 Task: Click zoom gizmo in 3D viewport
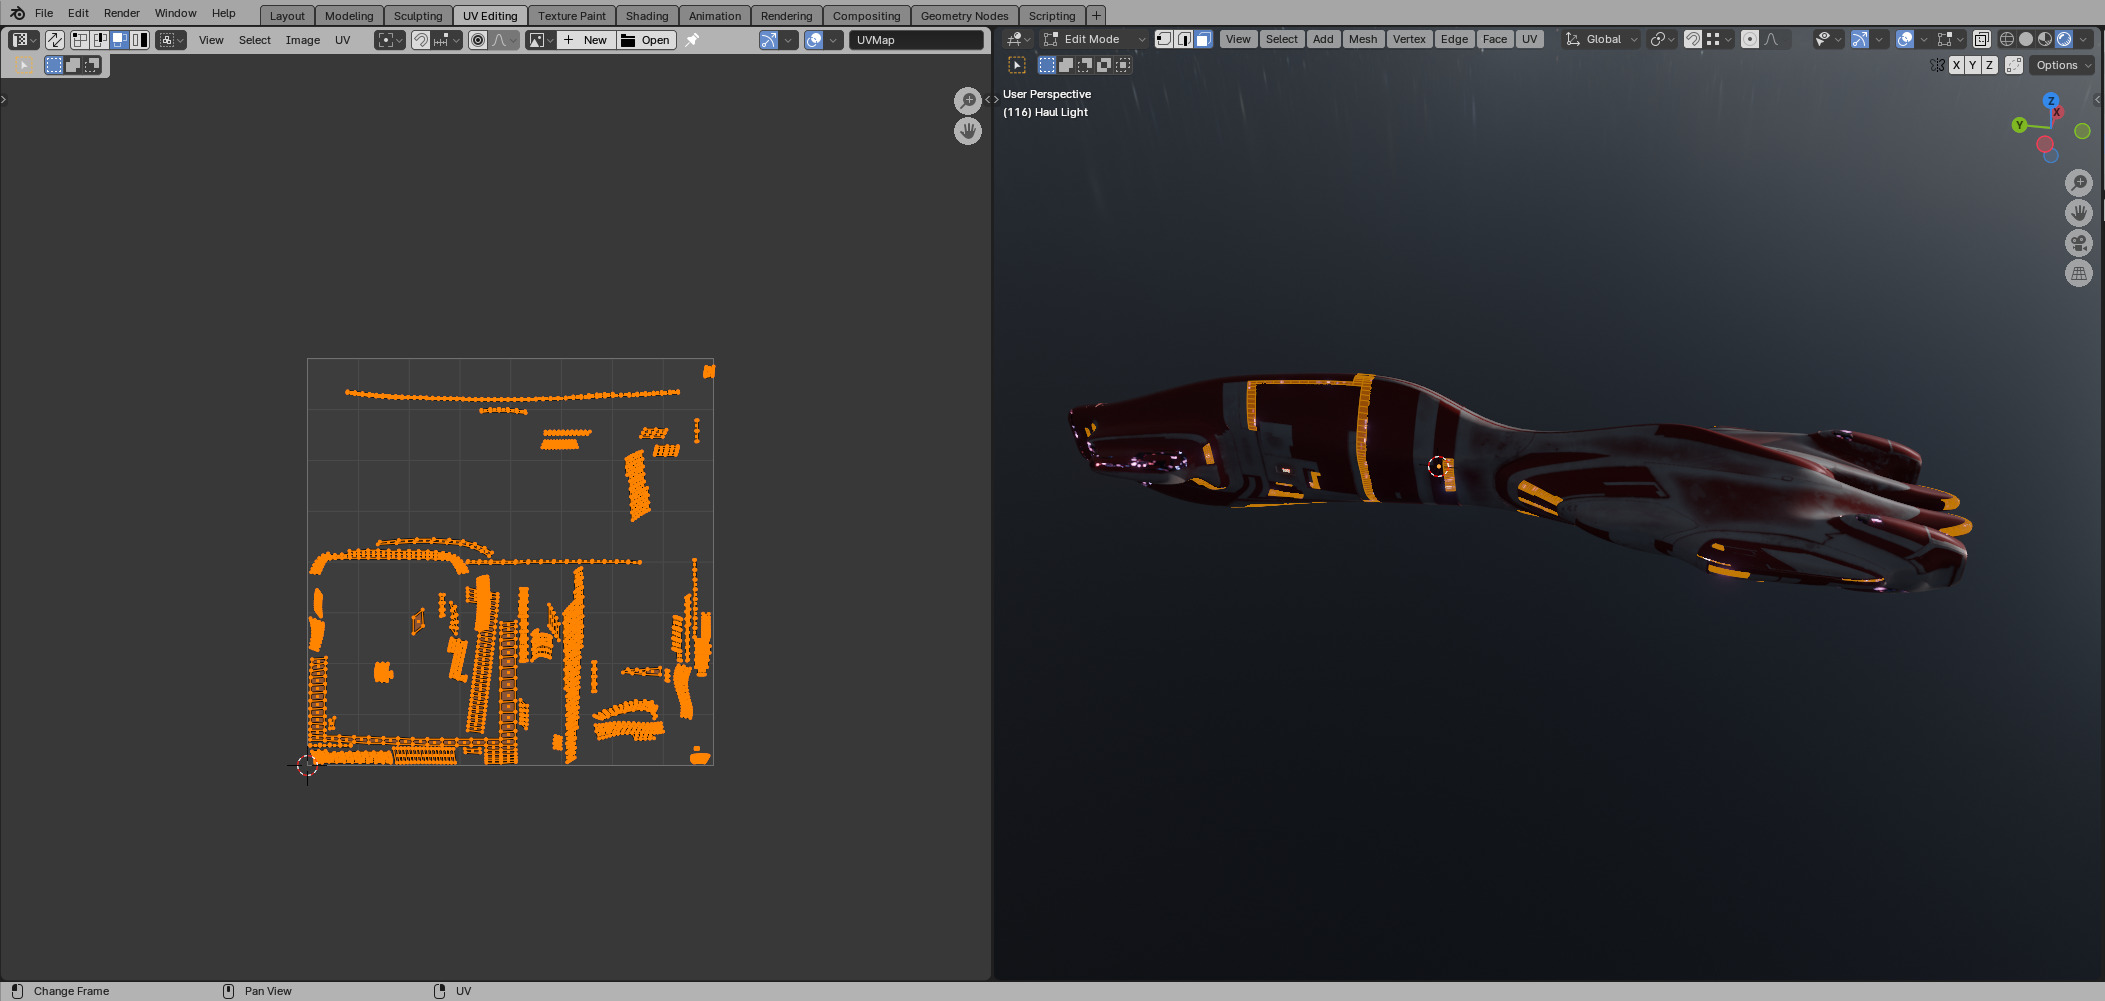2079,183
